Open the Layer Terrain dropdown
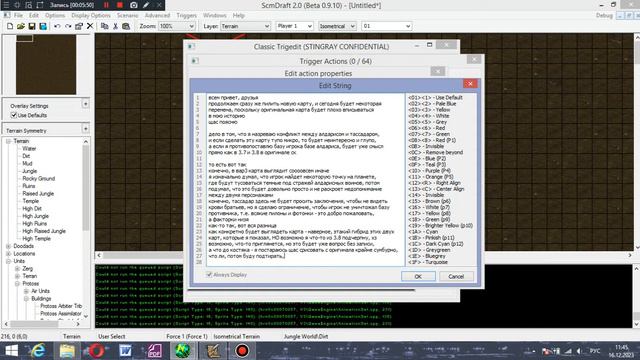 (245, 26)
